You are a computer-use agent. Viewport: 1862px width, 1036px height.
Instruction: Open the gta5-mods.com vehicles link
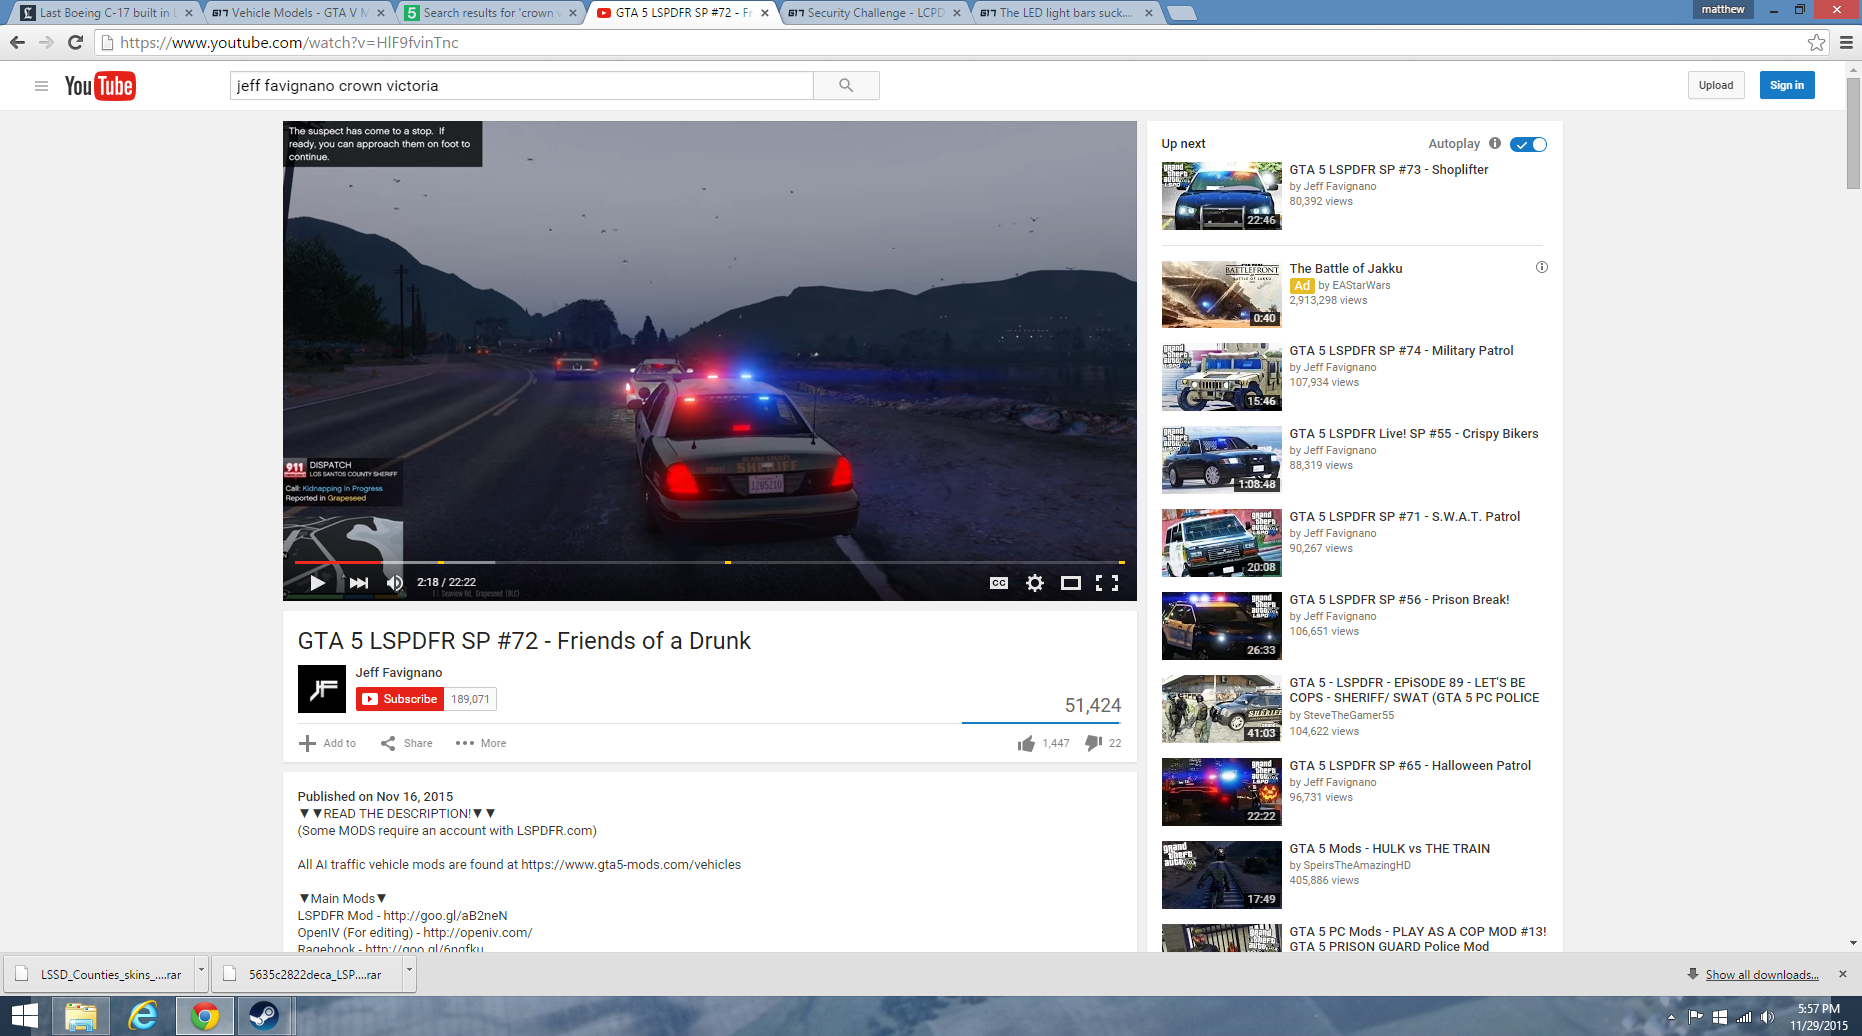pyautogui.click(x=631, y=865)
